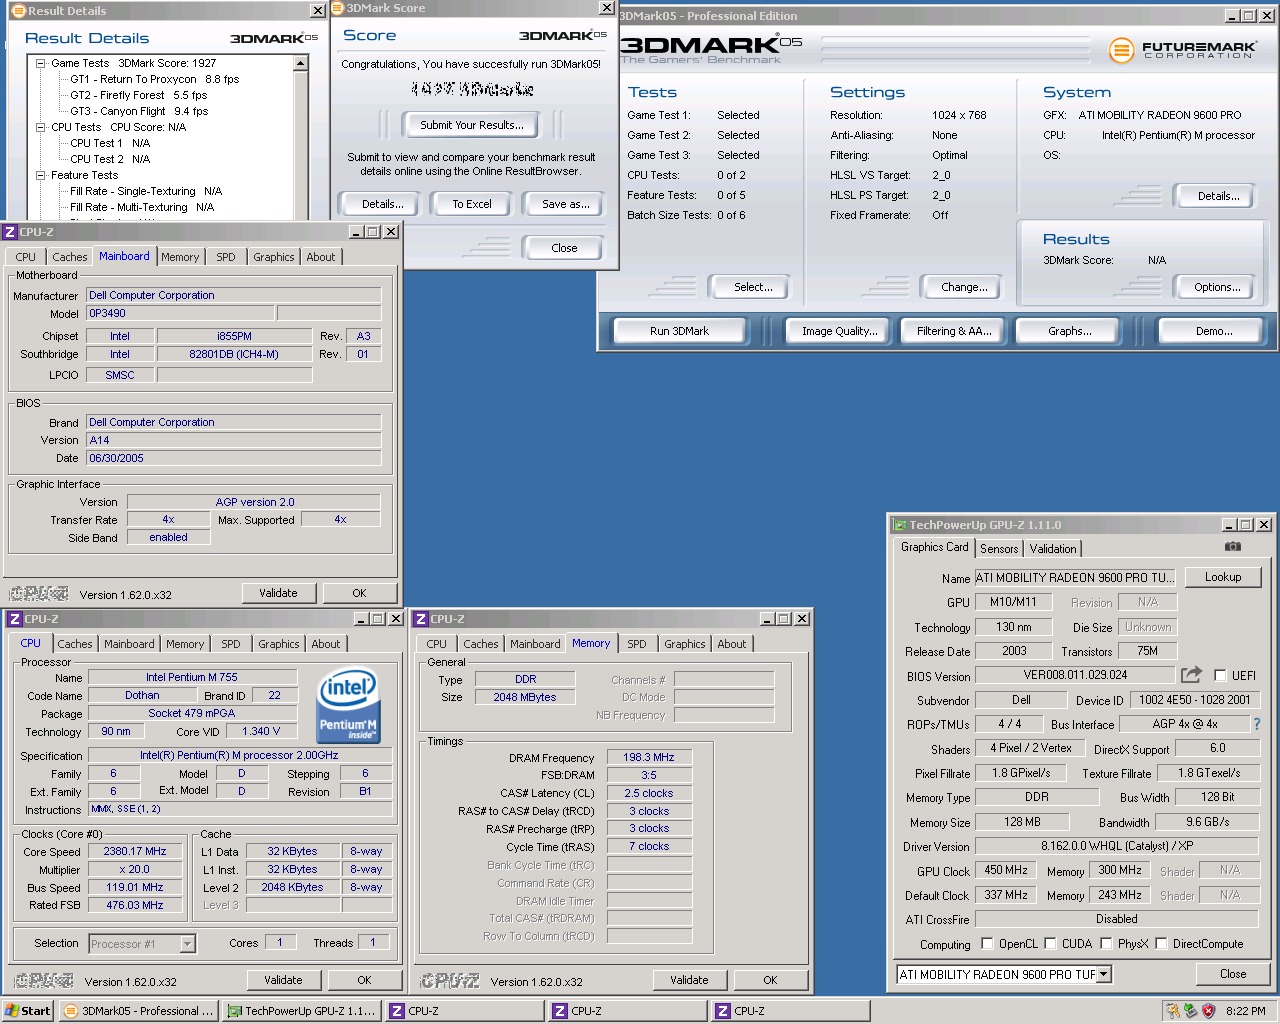Click the To Excel button
The height and width of the screenshot is (1024, 1280).
coord(471,204)
